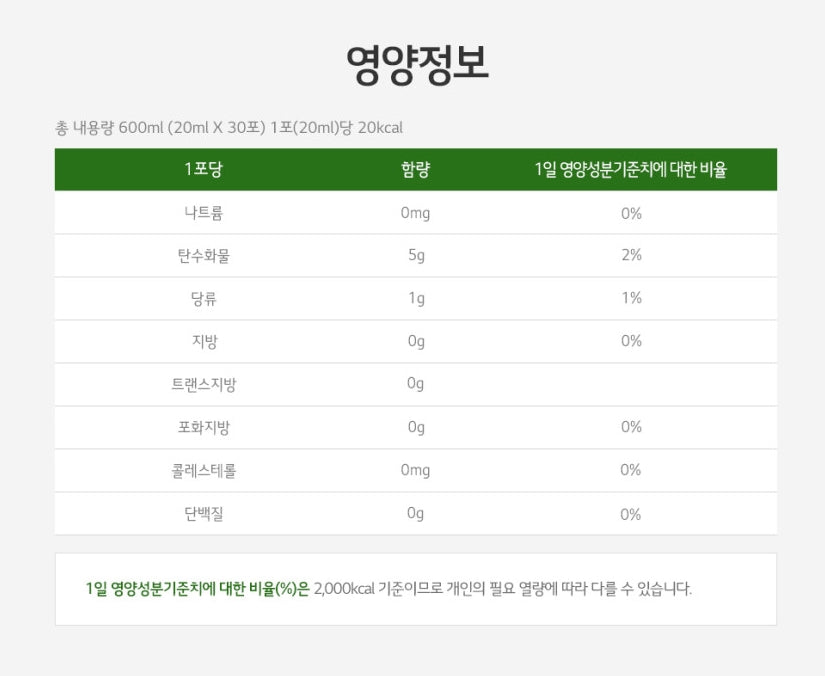Click the 5g value for 탄수화물
The image size is (825, 676).
click(x=416, y=256)
